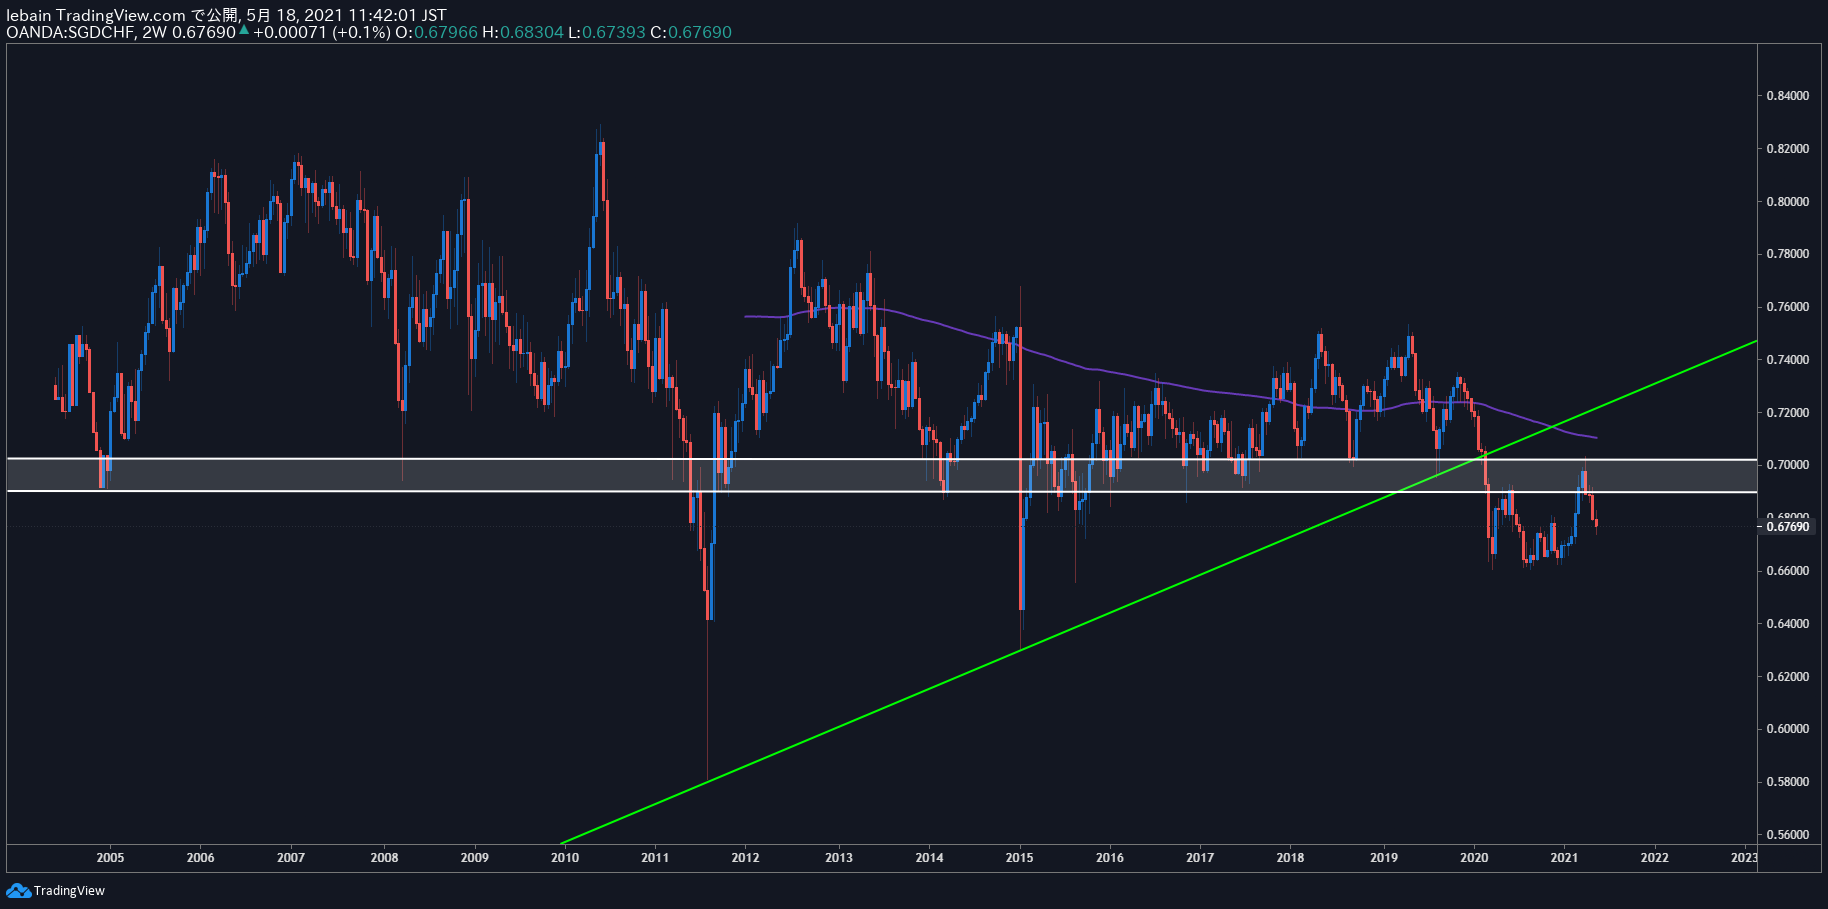Click the 2007 time axis label
This screenshot has width=1828, height=909.
pyautogui.click(x=291, y=857)
